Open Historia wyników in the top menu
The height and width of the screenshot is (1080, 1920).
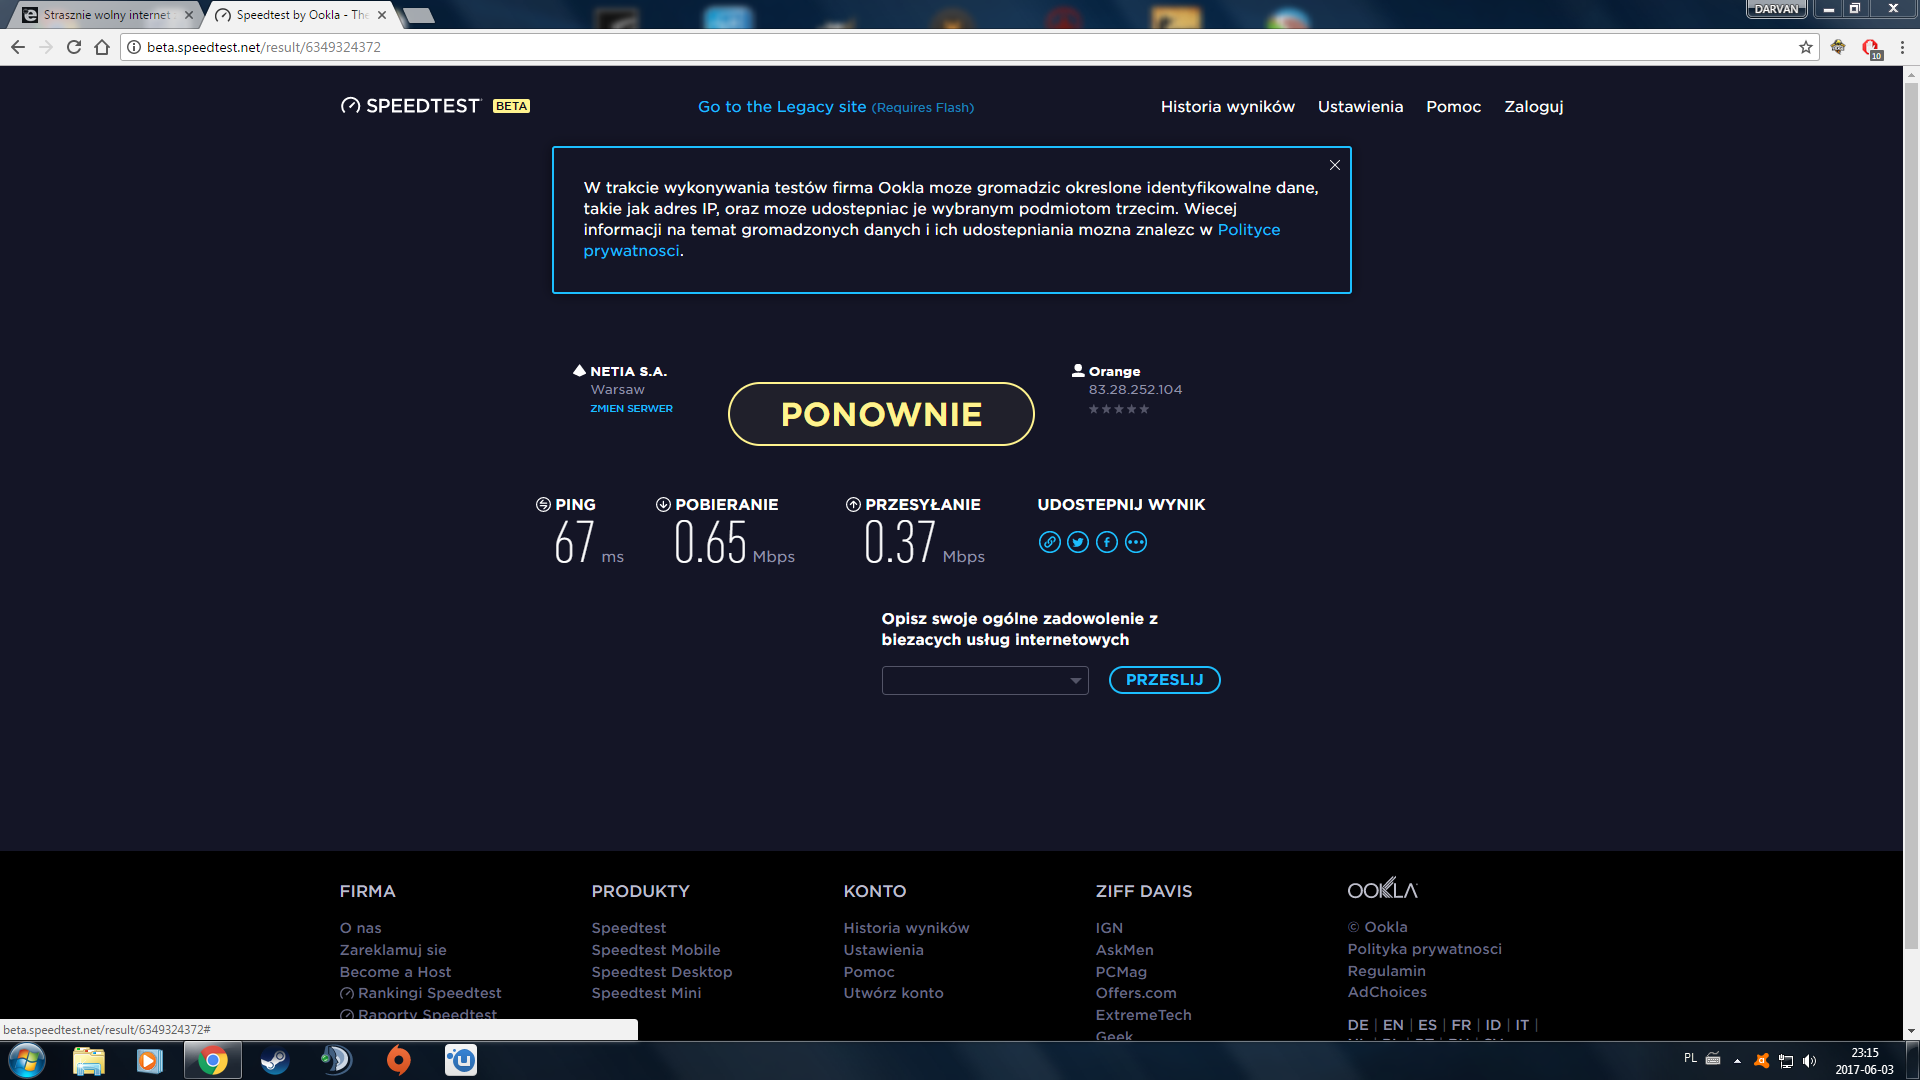(x=1227, y=106)
